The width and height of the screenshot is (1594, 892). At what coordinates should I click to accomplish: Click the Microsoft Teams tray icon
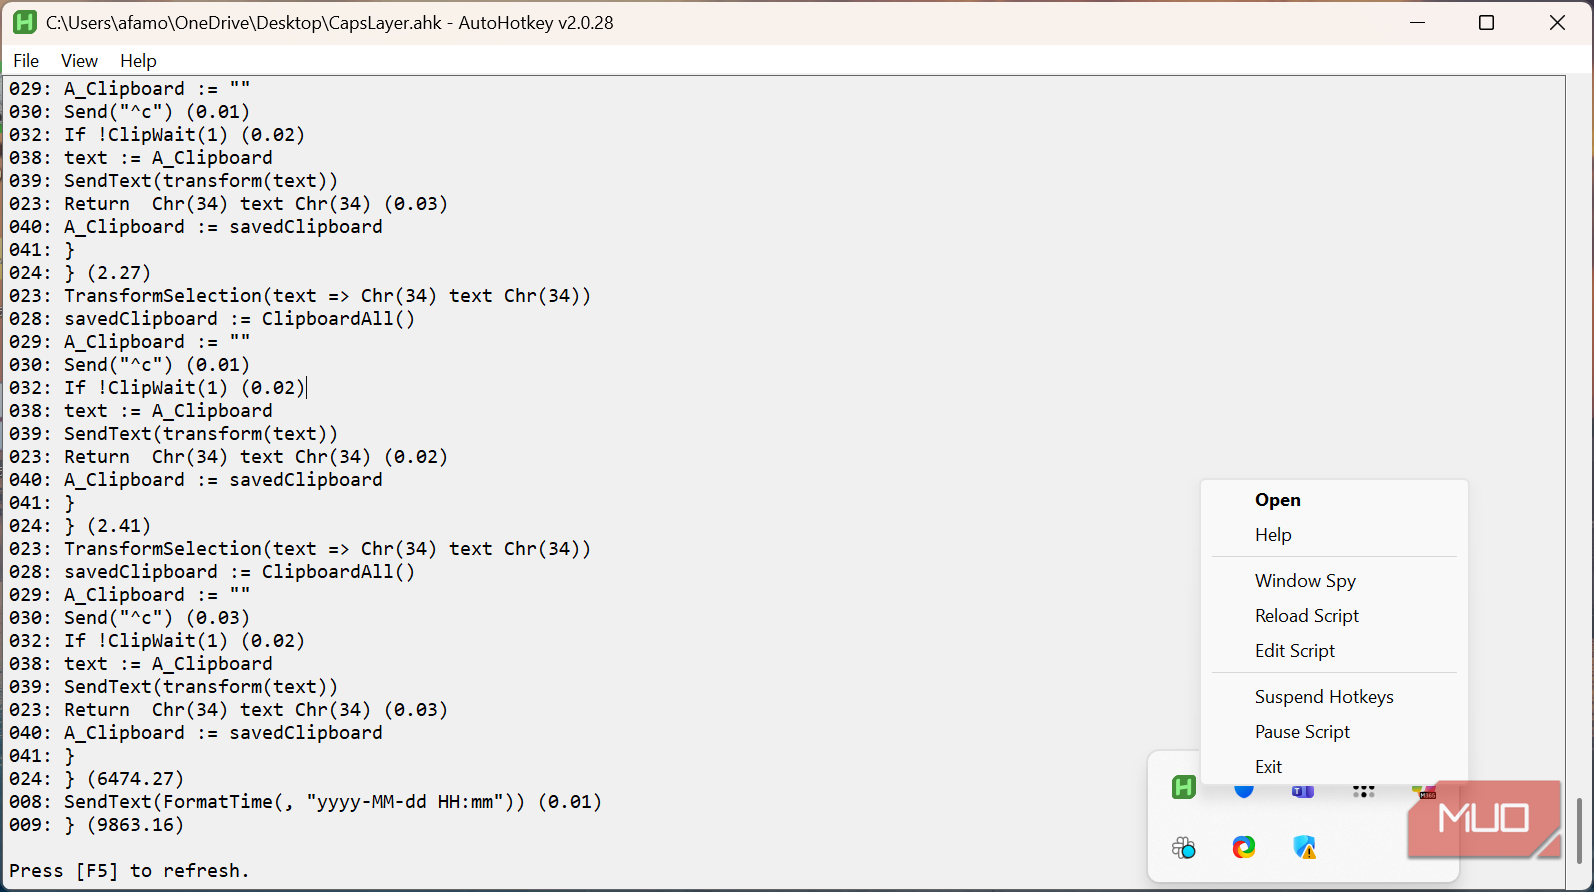[1303, 791]
